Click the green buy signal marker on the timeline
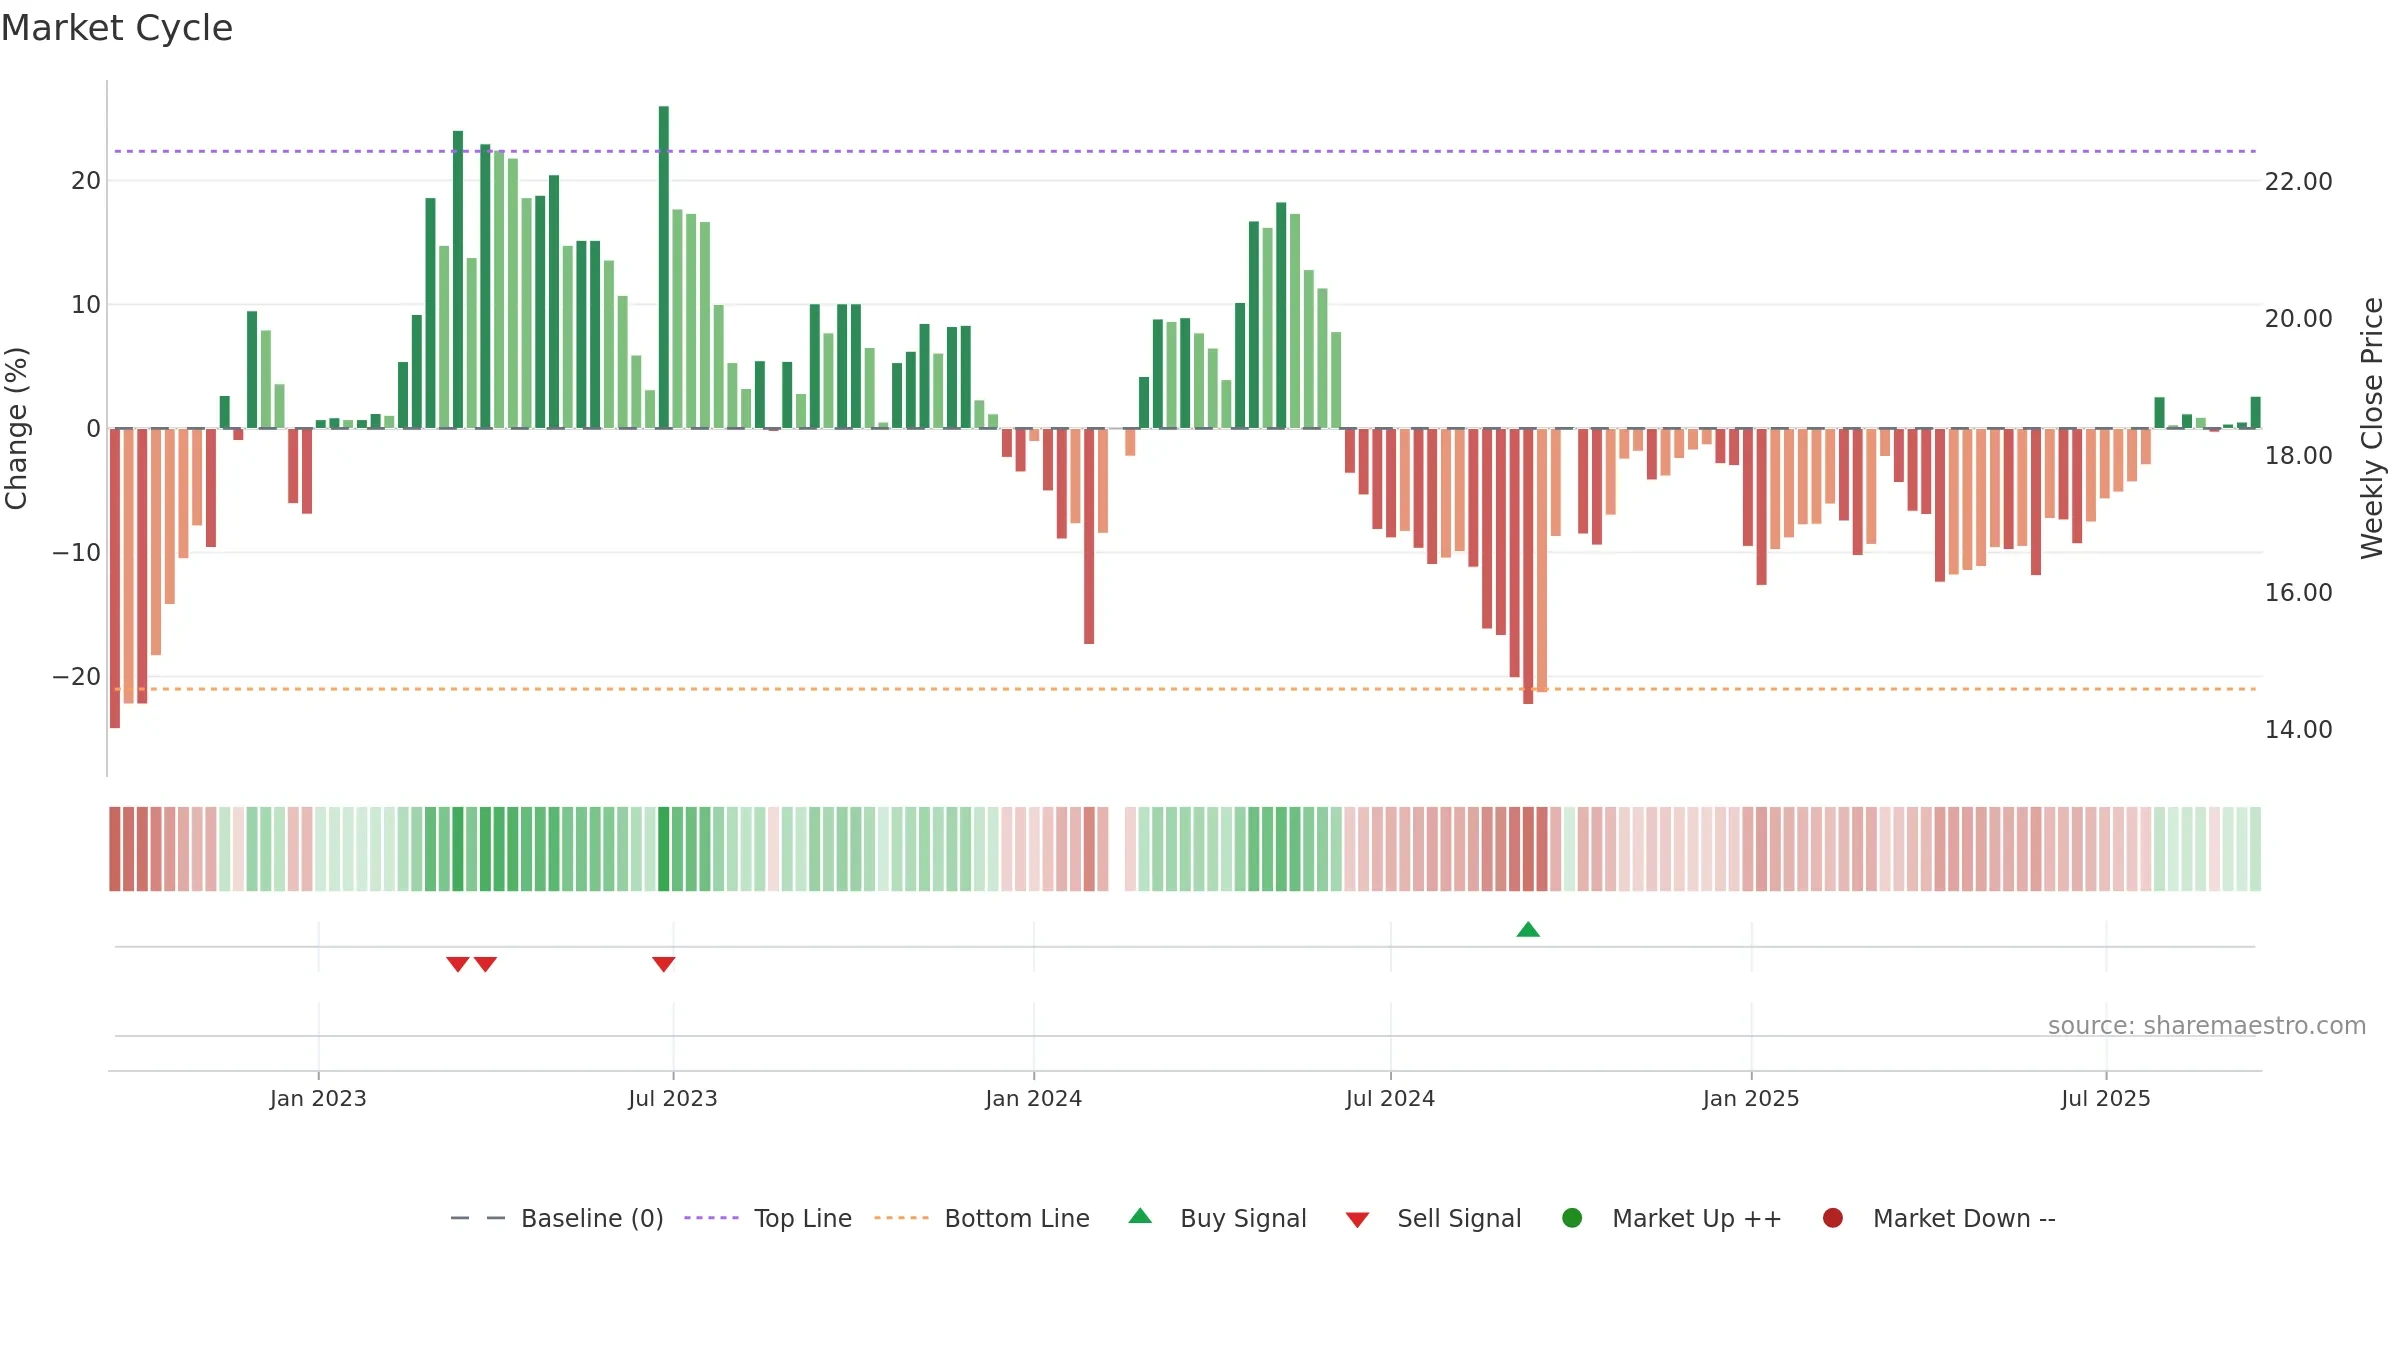2400x1350 pixels. (1528, 929)
